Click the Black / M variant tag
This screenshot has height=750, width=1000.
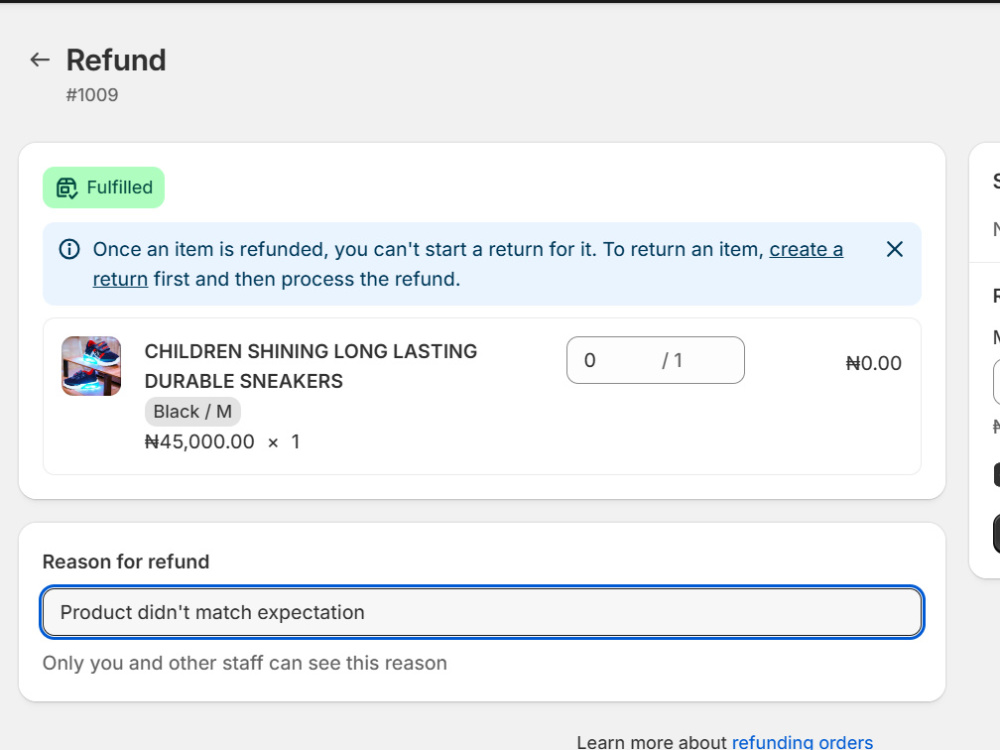193,411
